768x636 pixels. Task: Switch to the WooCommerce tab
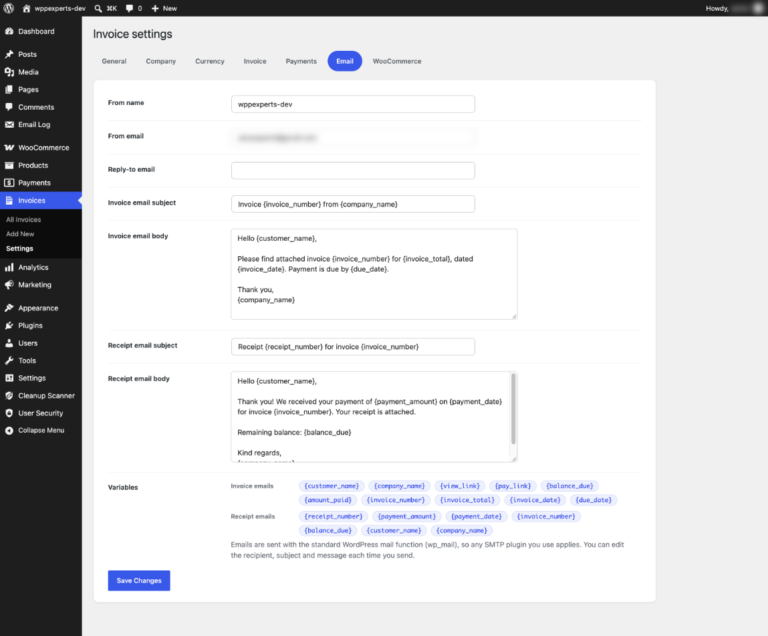pyautogui.click(x=397, y=61)
